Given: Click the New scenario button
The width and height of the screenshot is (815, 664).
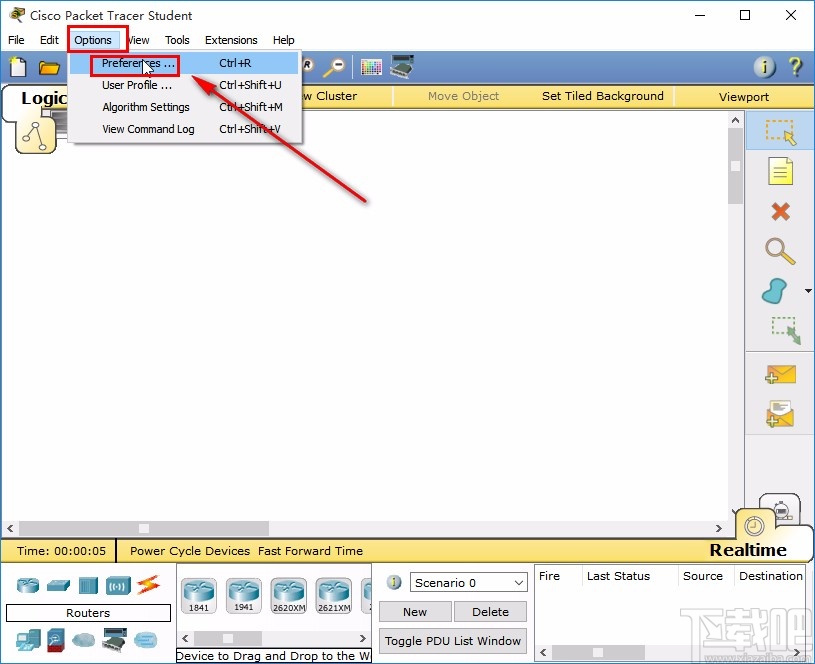Looking at the screenshot, I should (x=415, y=611).
